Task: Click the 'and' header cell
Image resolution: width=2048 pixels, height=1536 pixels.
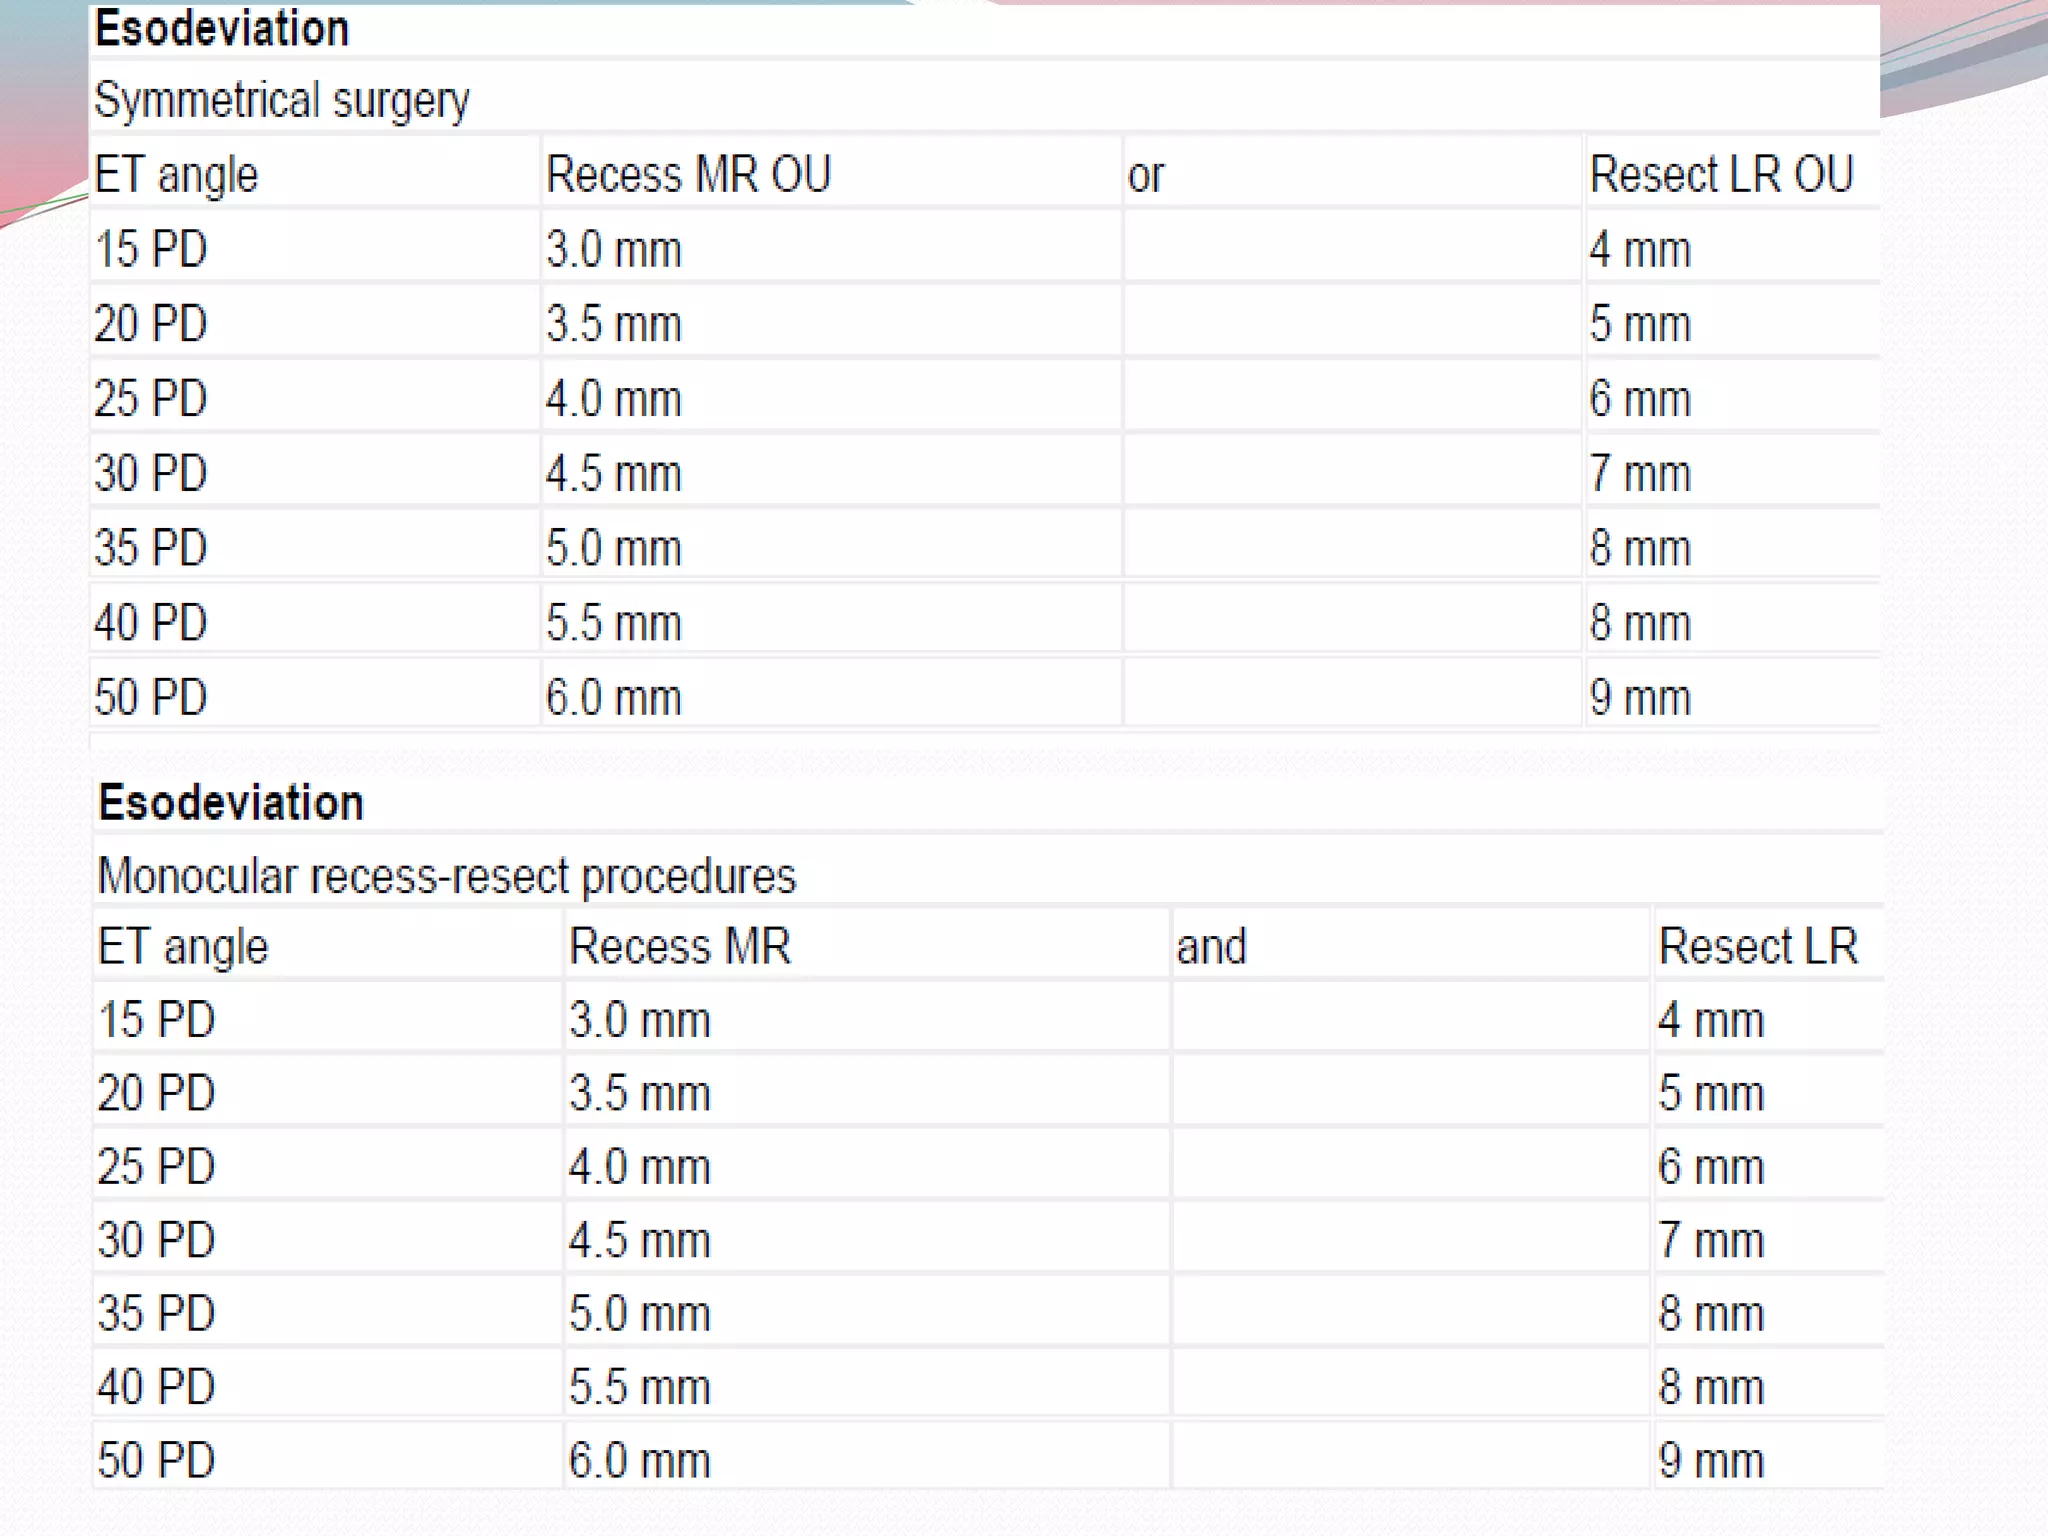Action: point(1211,946)
